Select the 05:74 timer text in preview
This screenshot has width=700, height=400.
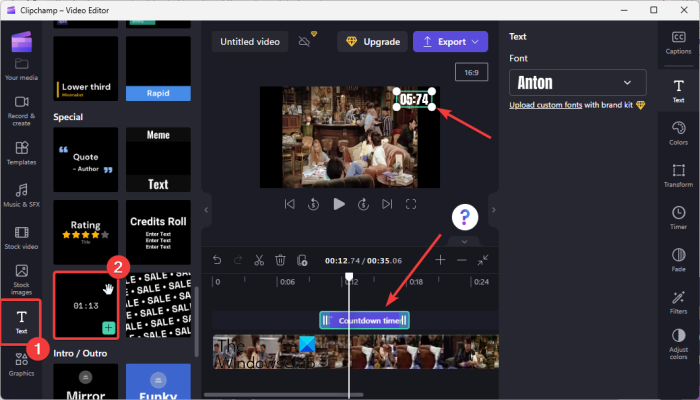coord(414,99)
